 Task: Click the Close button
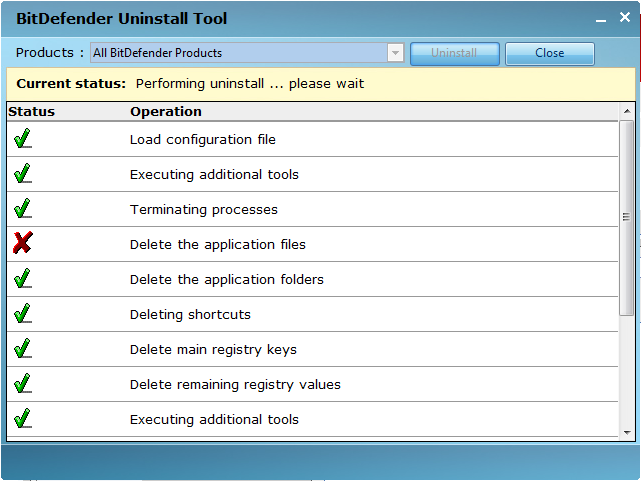[x=549, y=53]
